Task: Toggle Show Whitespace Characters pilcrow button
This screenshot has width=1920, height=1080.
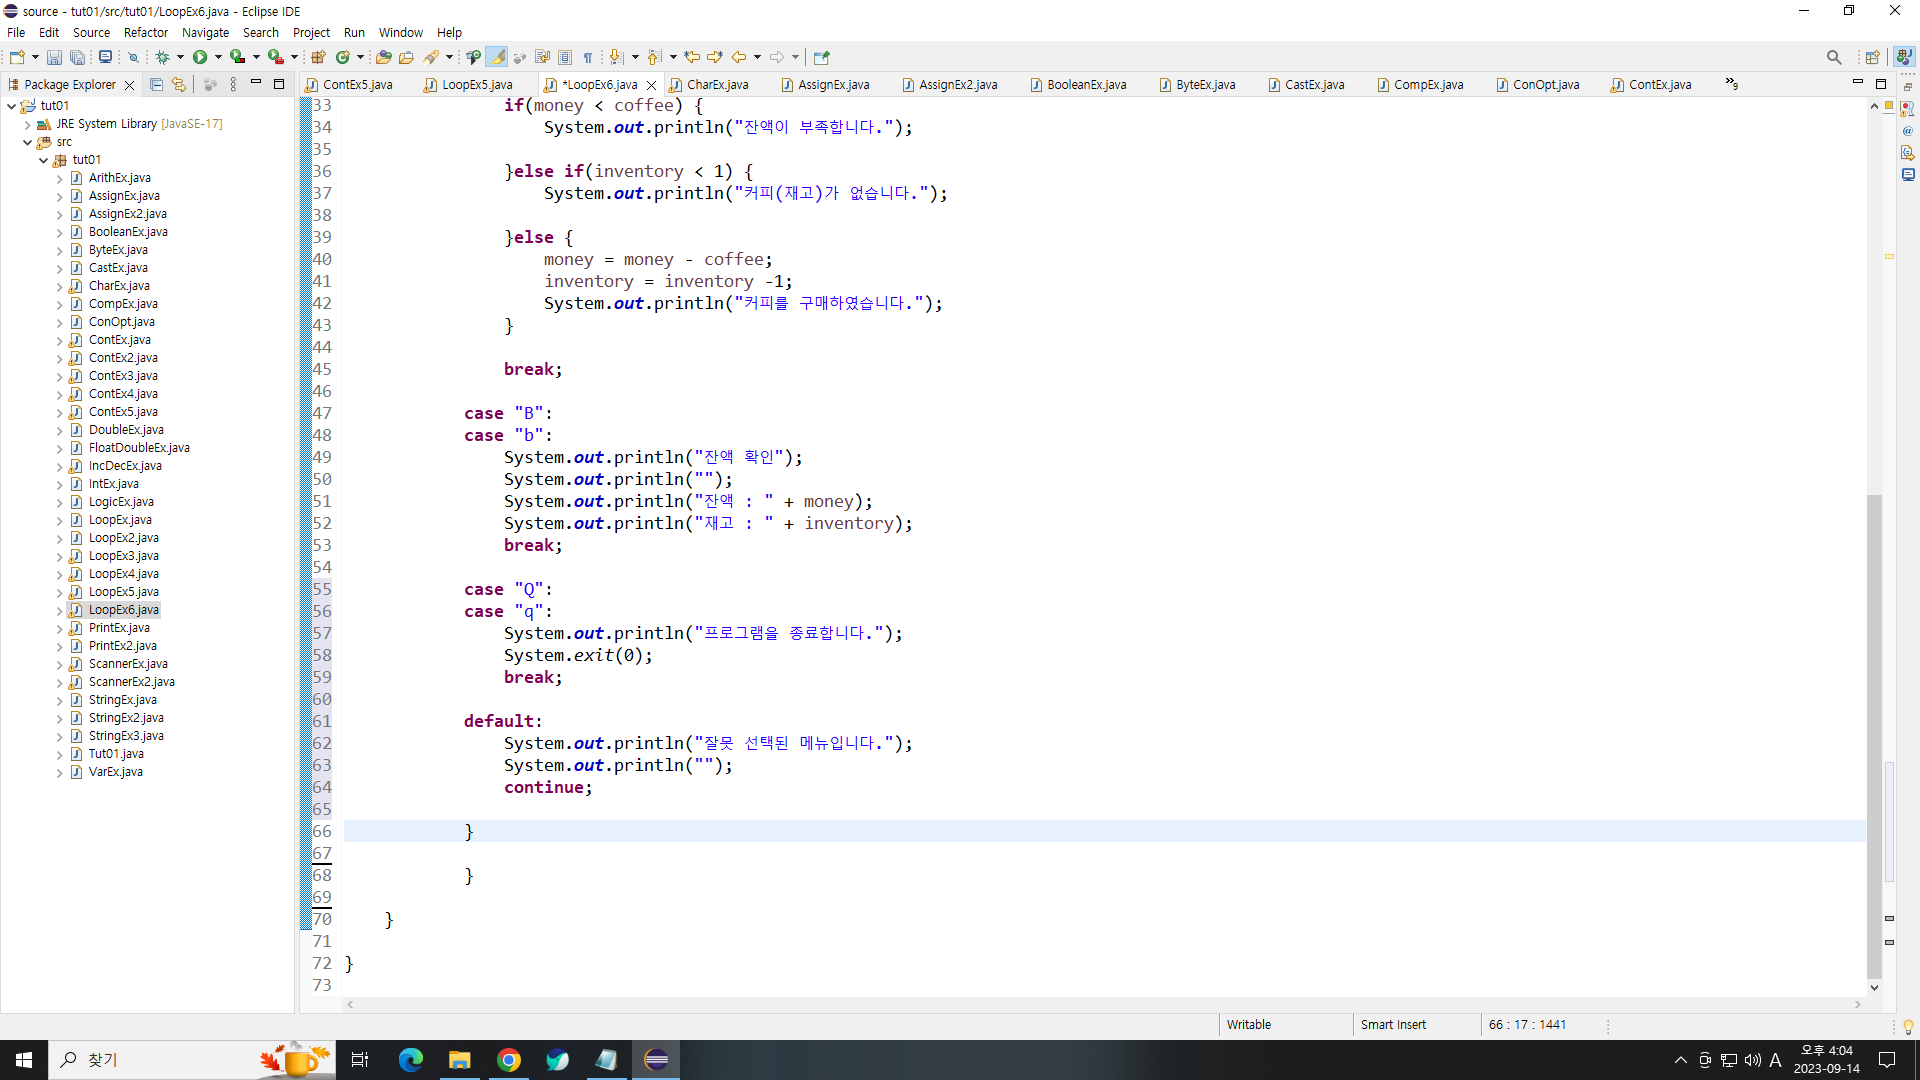Action: (x=588, y=57)
